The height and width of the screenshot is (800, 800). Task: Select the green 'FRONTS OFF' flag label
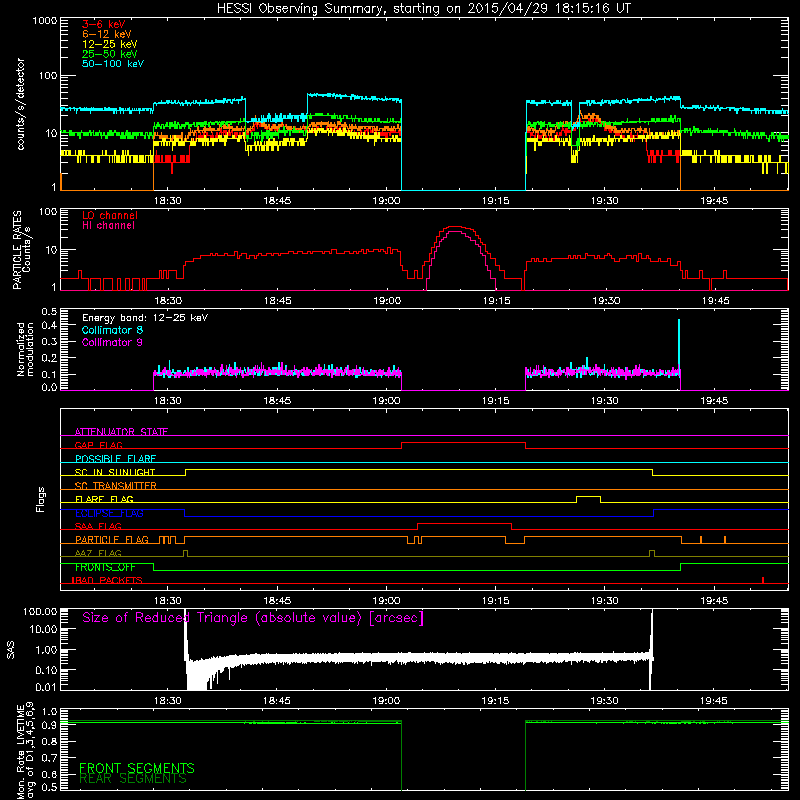(105, 567)
